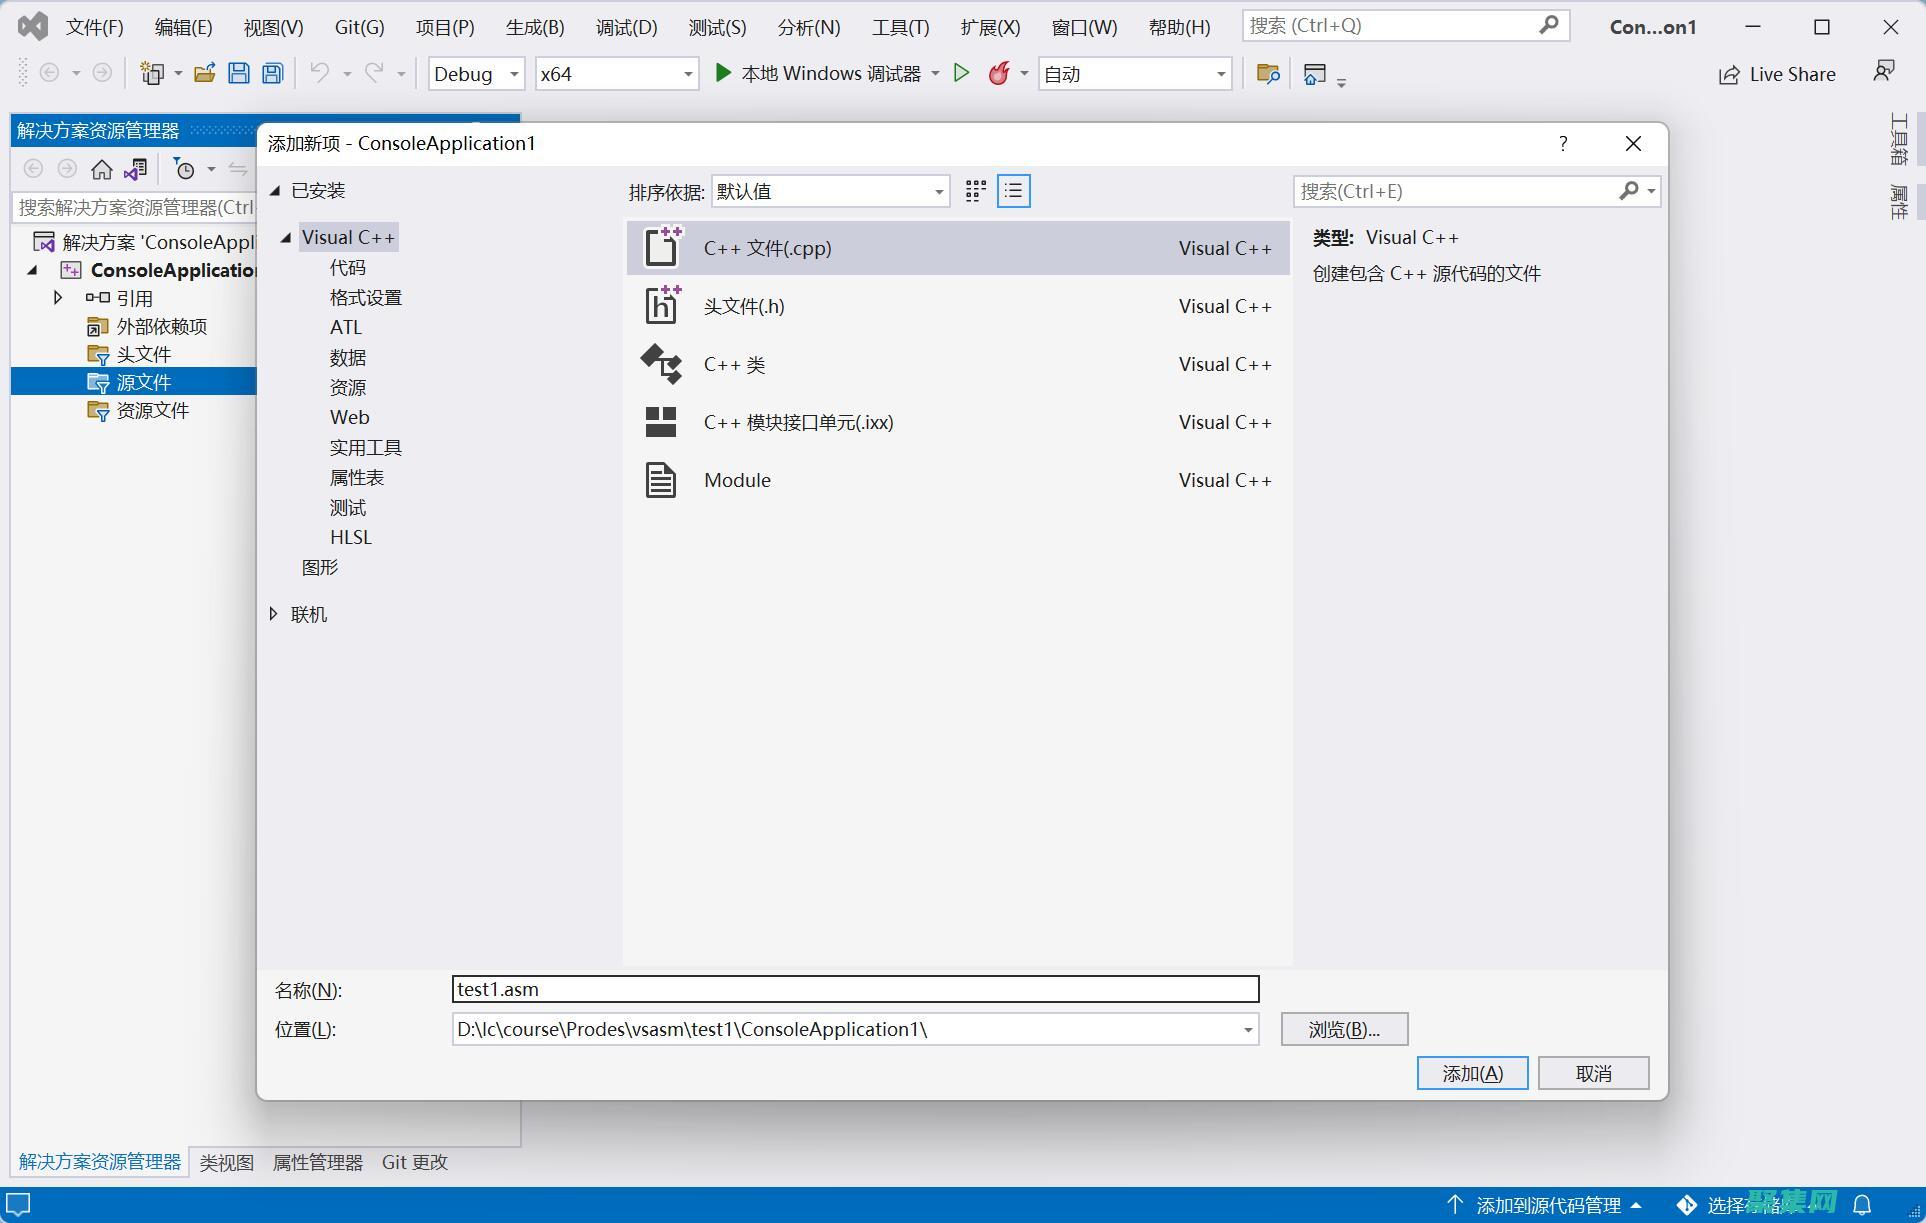The image size is (1926, 1223).
Task: Switch to medium icons view
Action: [976, 191]
